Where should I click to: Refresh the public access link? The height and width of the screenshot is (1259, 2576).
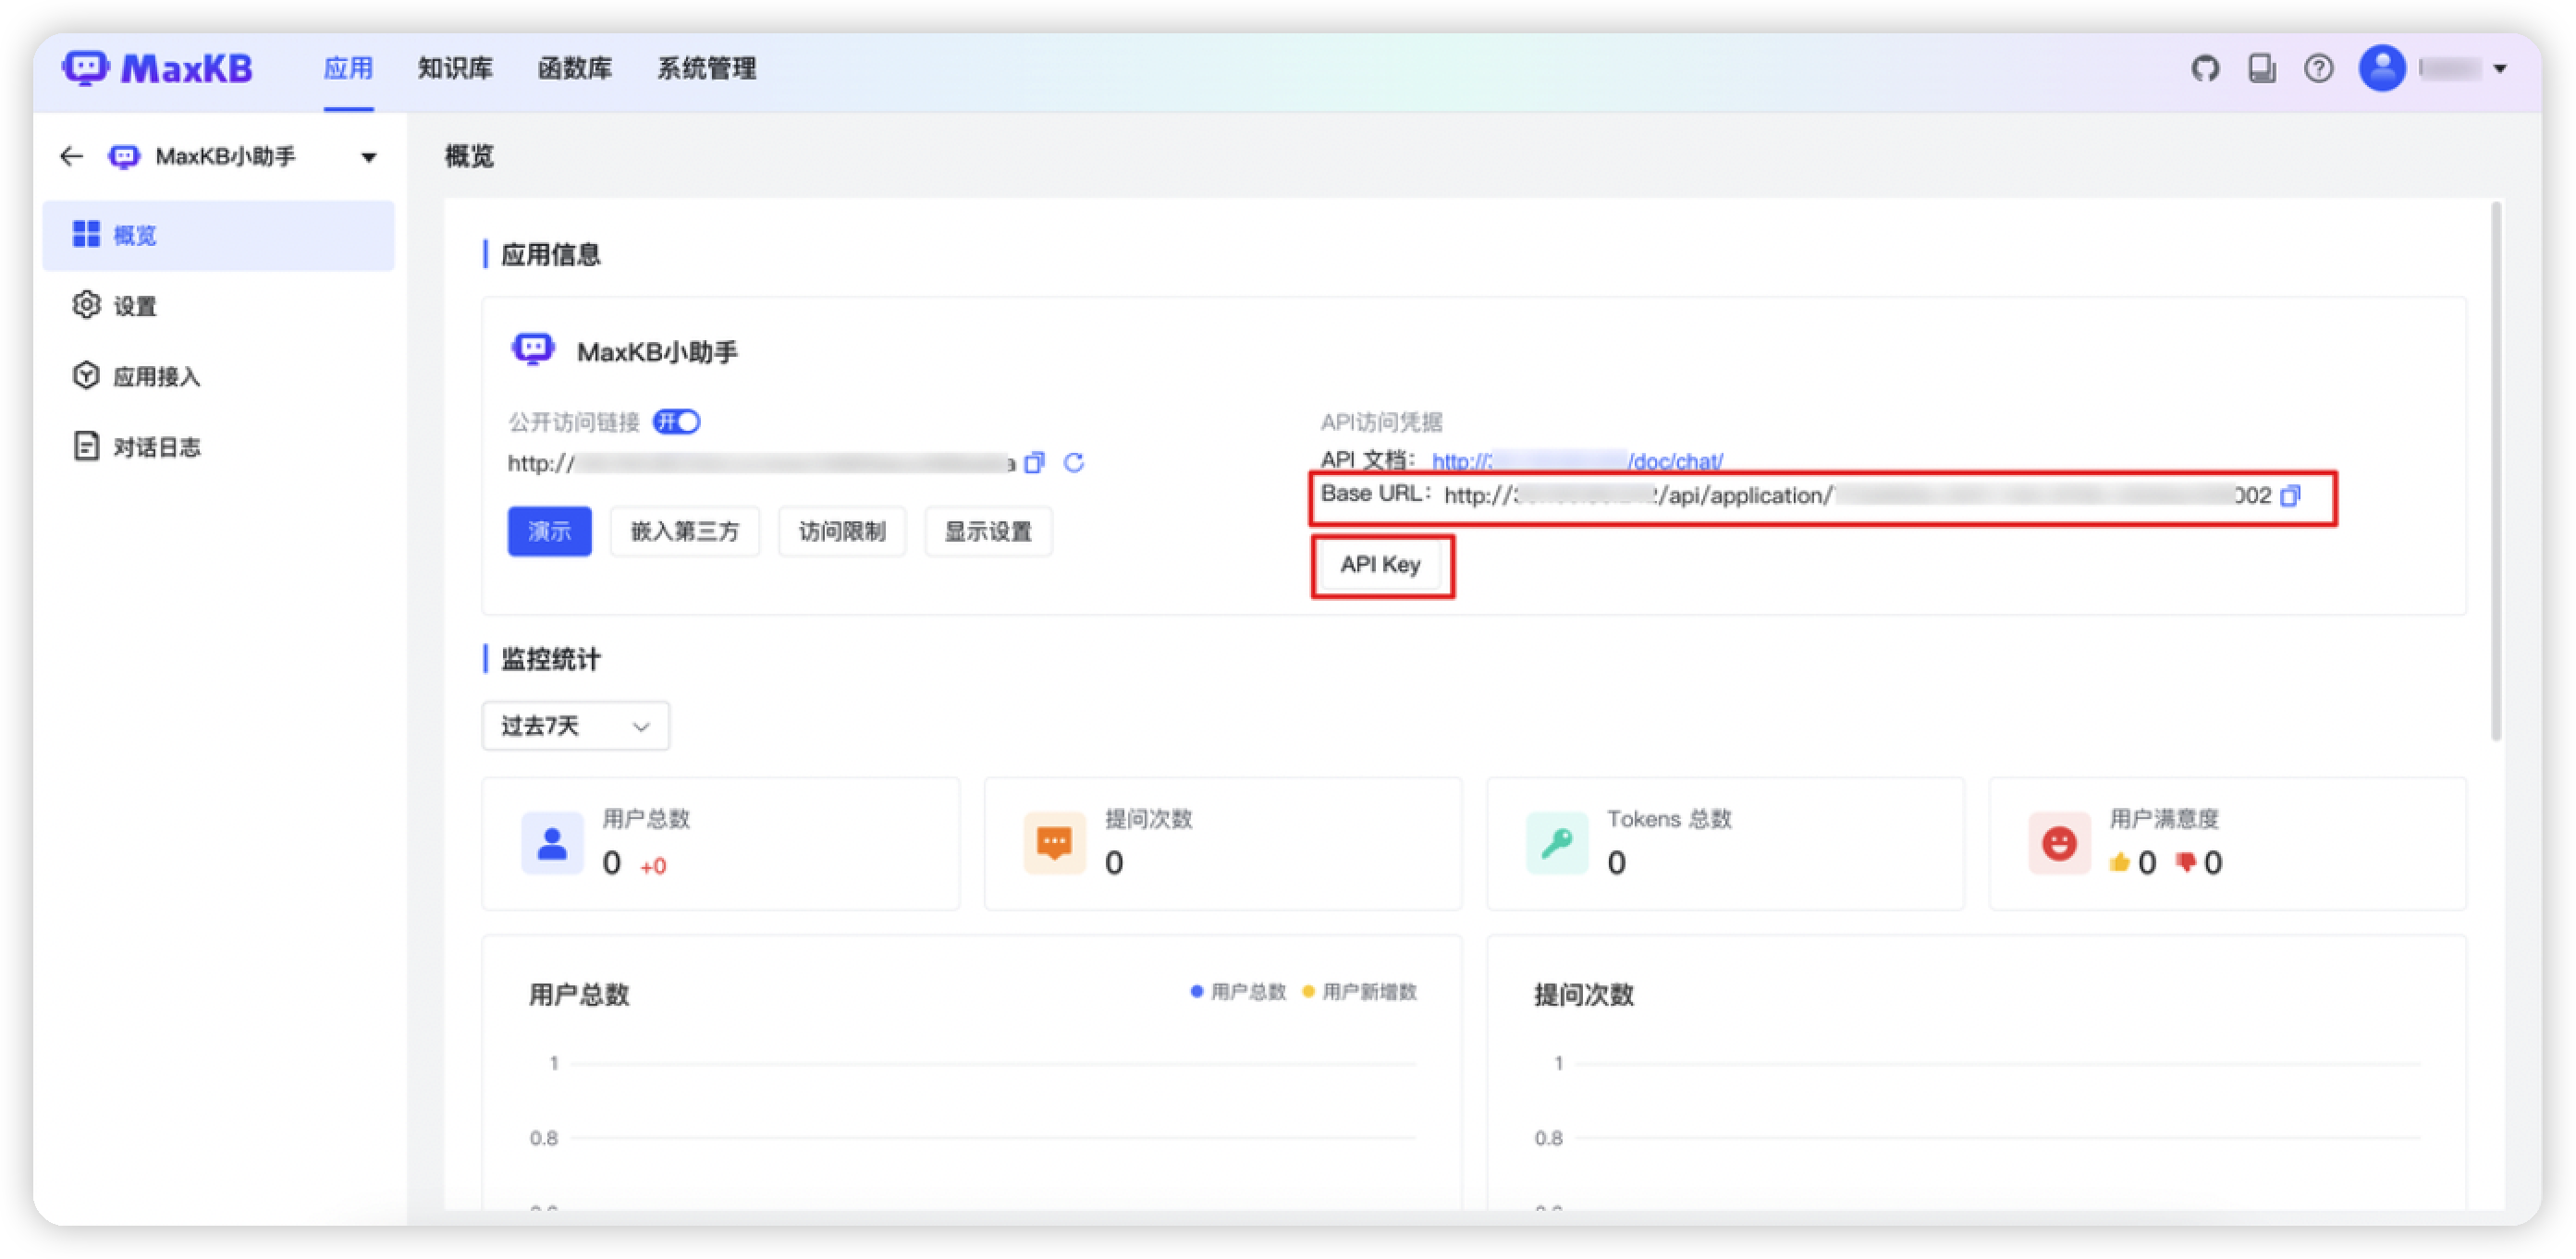click(x=1074, y=462)
